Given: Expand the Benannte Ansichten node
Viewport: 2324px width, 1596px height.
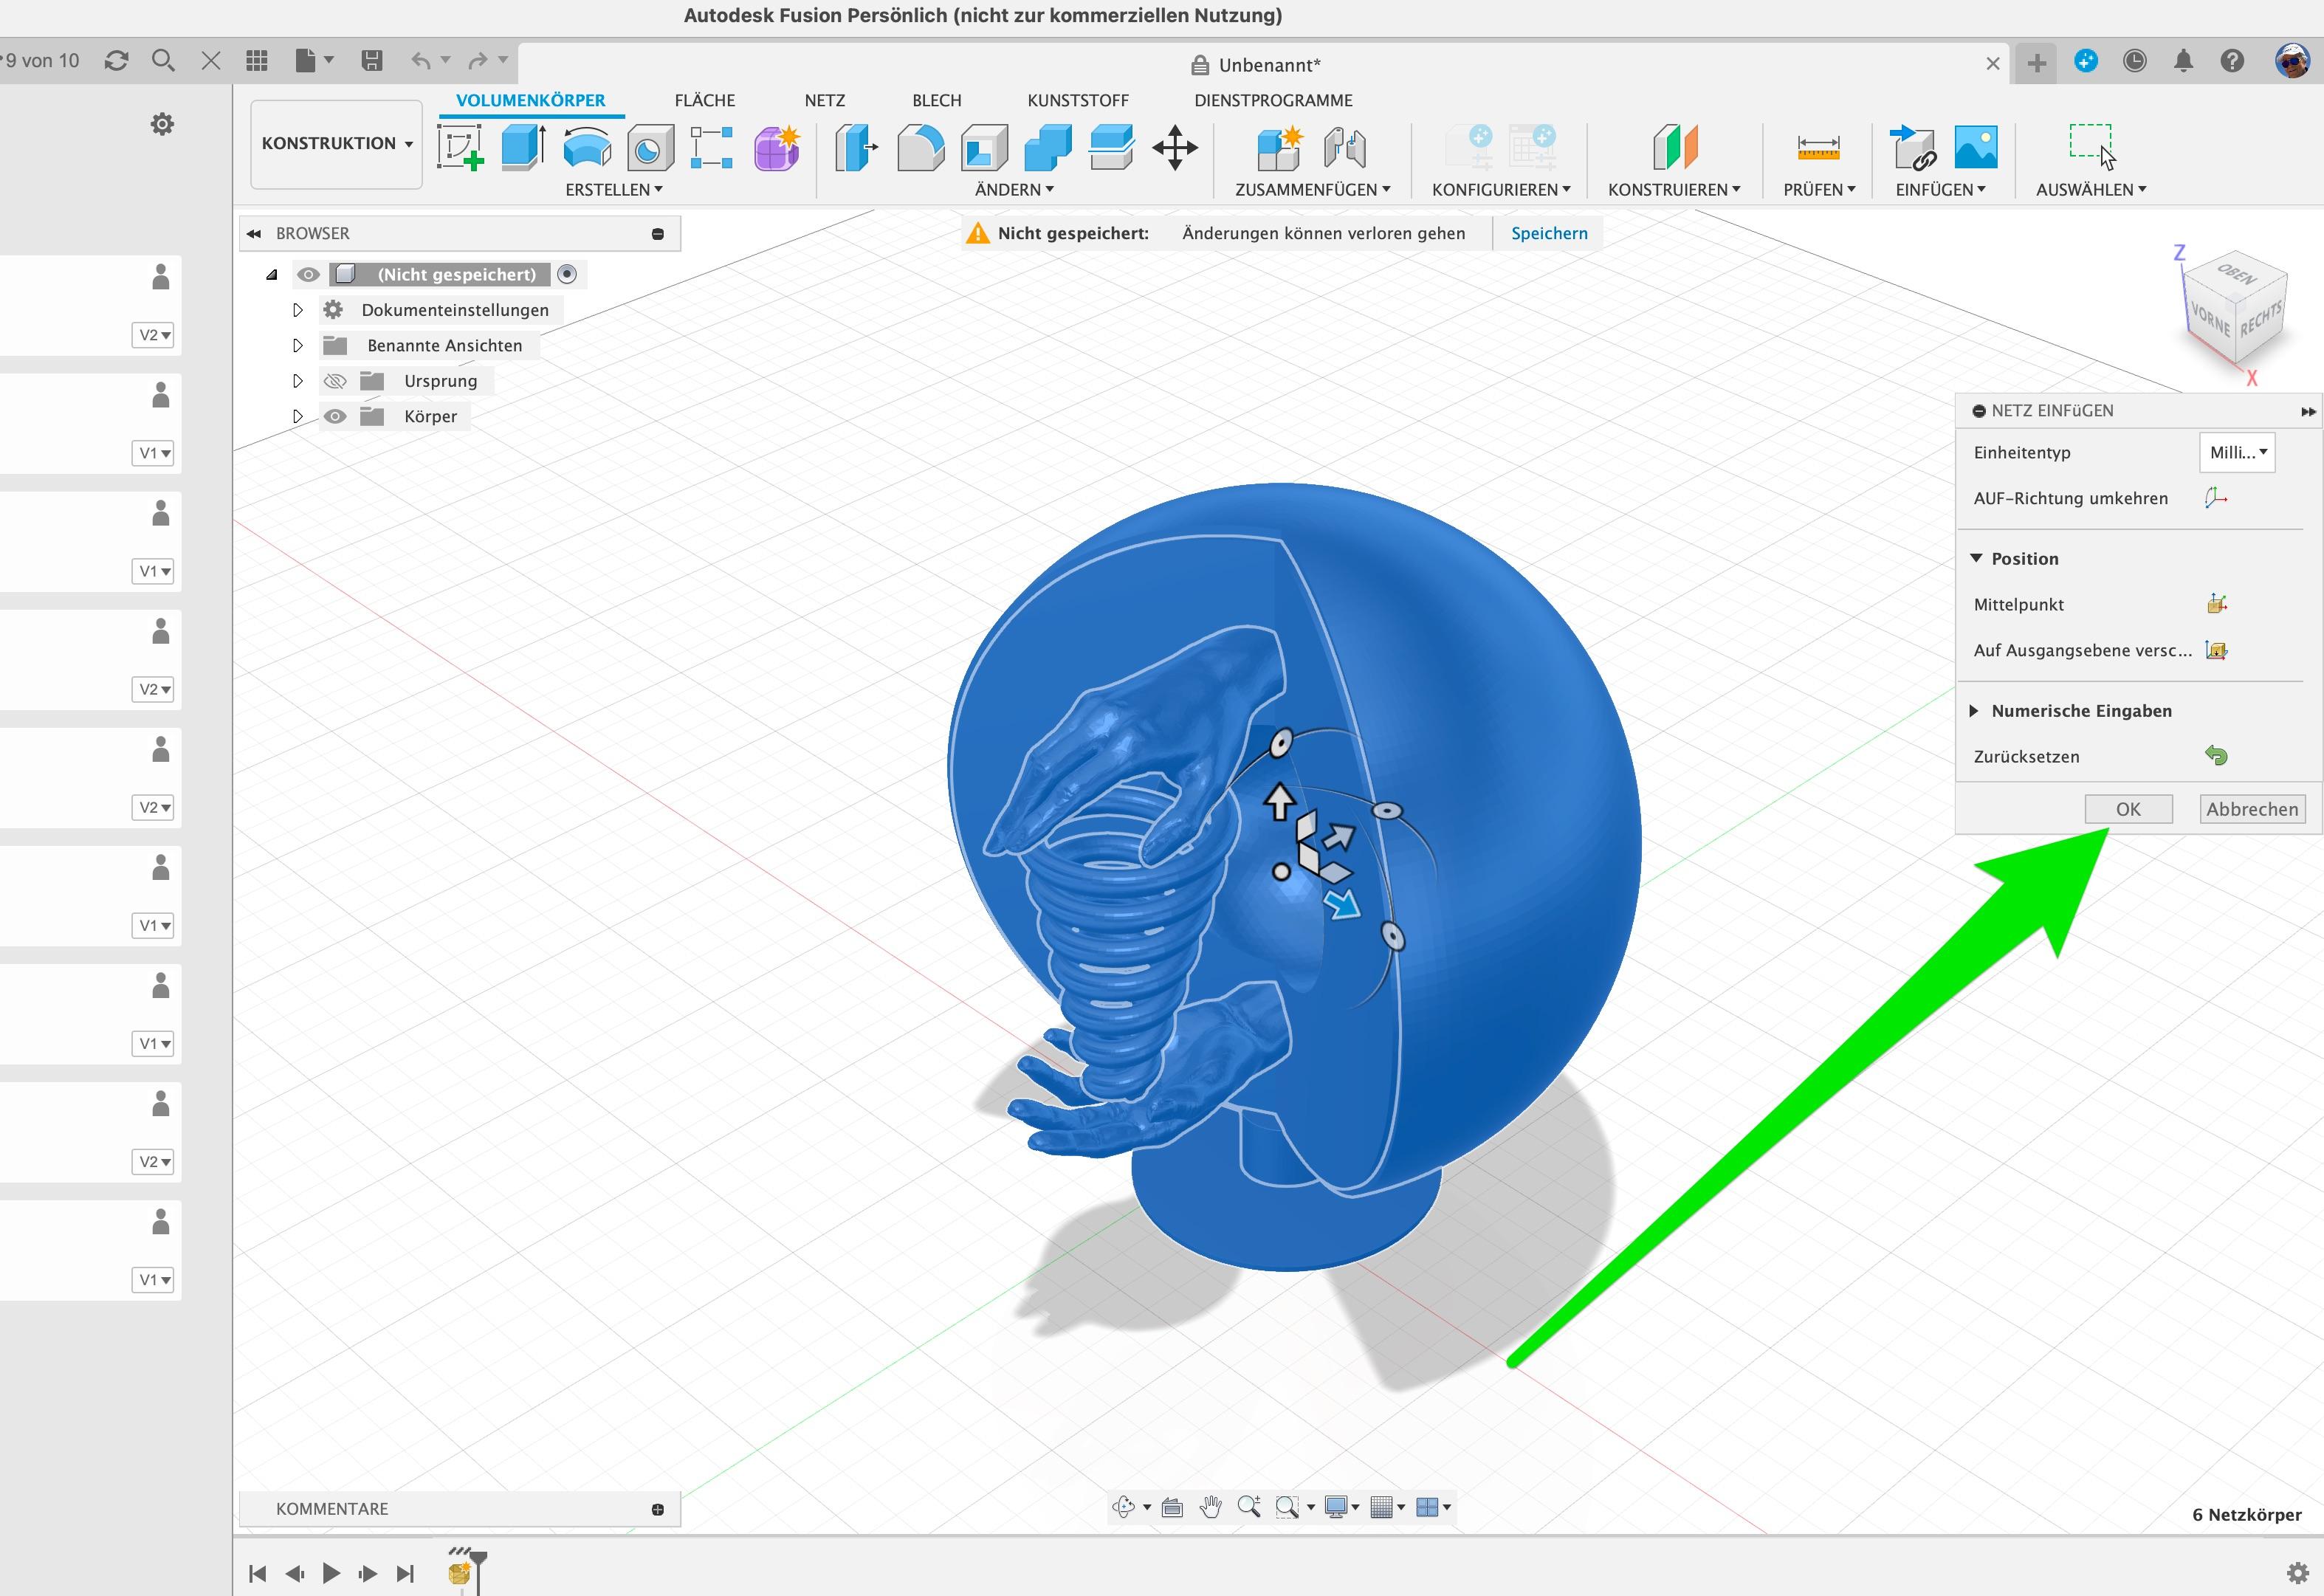Looking at the screenshot, I should click(297, 345).
